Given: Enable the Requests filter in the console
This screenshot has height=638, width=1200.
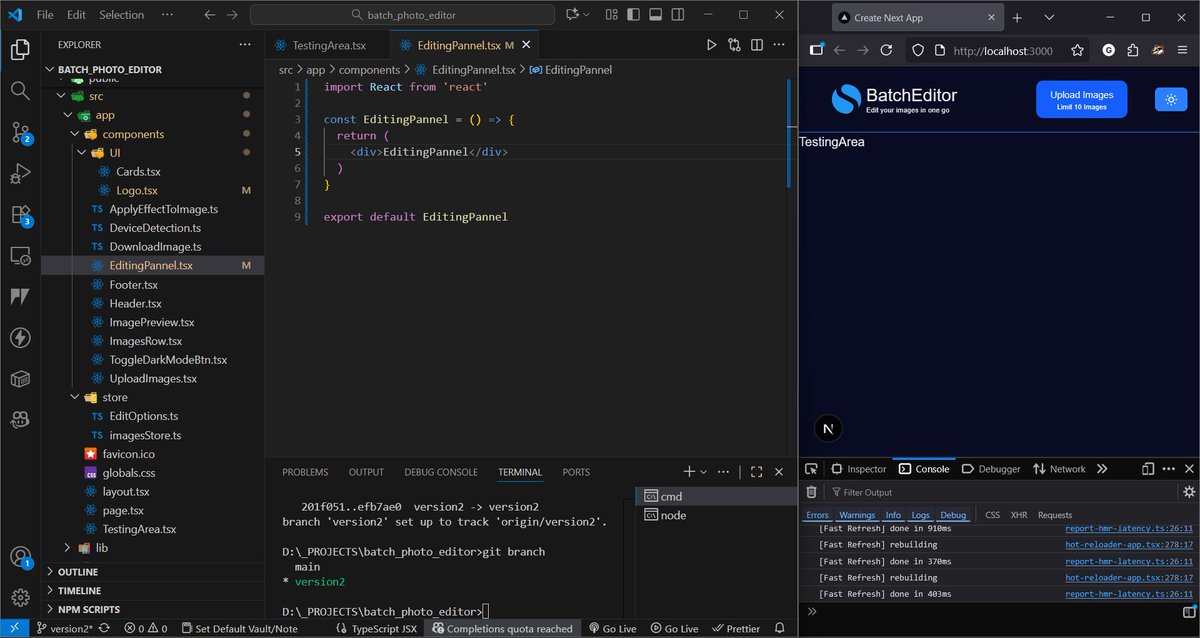Looking at the screenshot, I should [1055, 515].
